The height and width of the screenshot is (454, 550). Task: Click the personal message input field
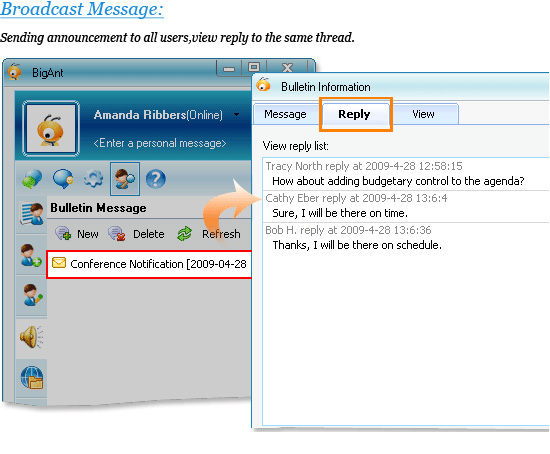click(160, 143)
